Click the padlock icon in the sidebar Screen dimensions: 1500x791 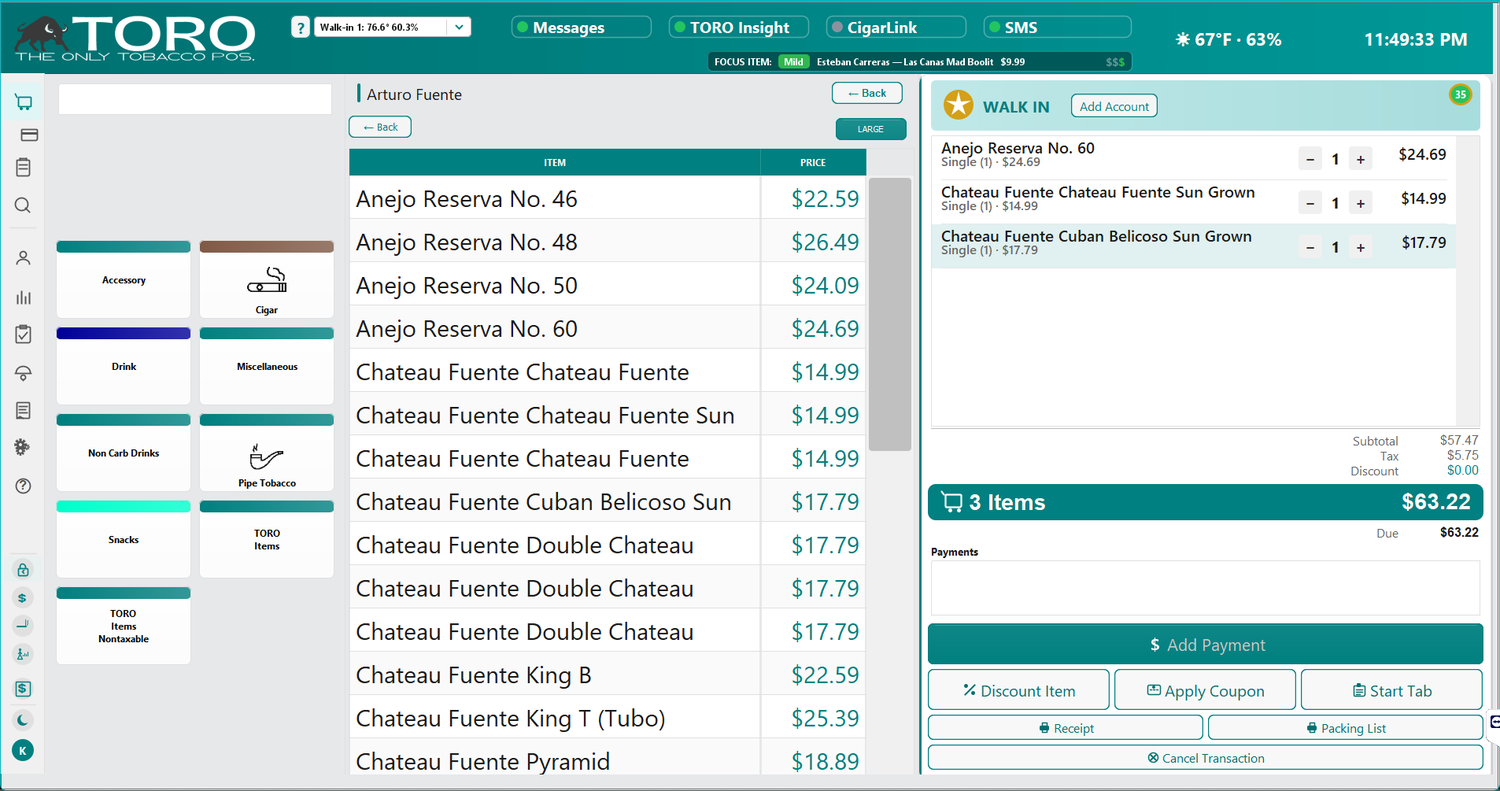tap(23, 570)
